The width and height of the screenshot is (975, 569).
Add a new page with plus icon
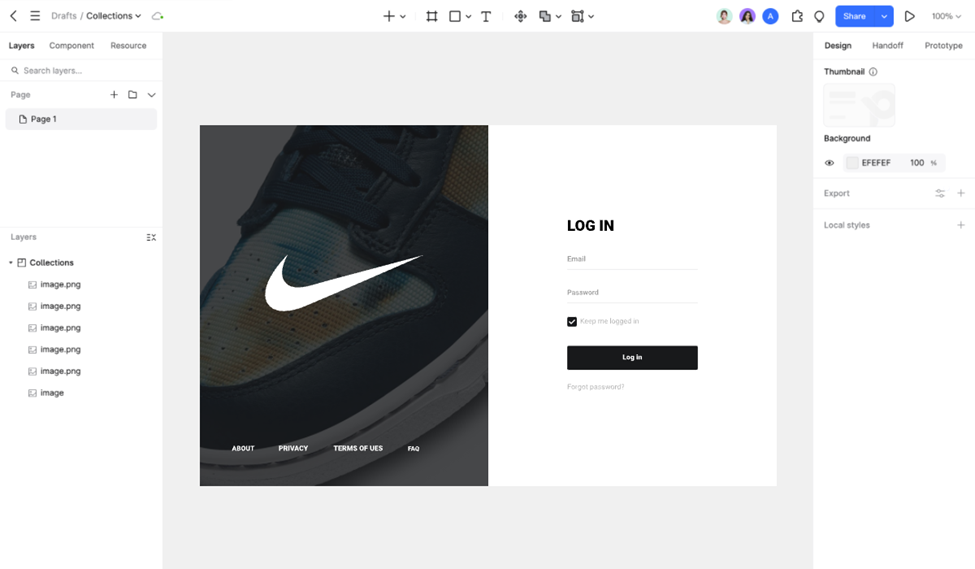114,95
